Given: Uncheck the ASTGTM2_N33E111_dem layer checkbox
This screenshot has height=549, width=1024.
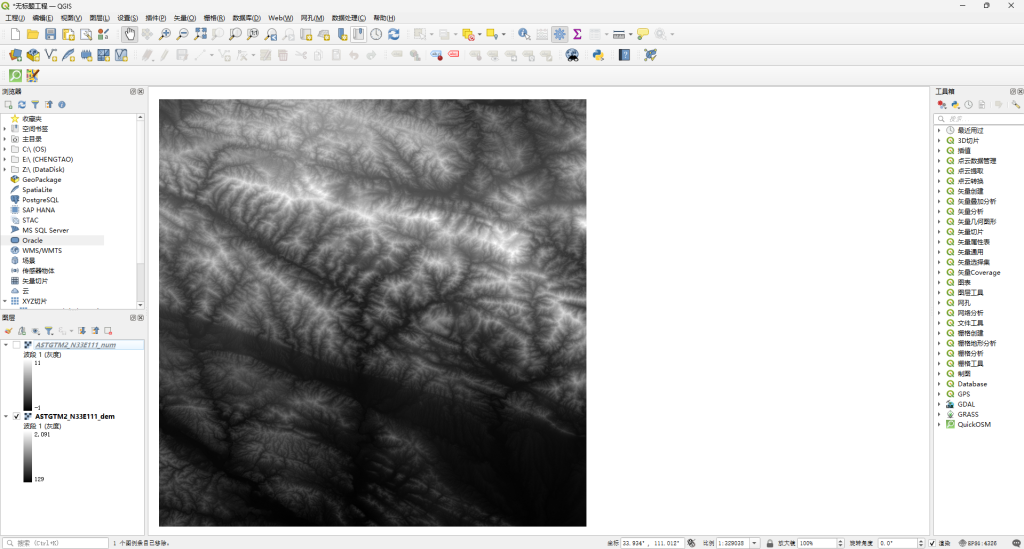Looking at the screenshot, I should (17, 416).
